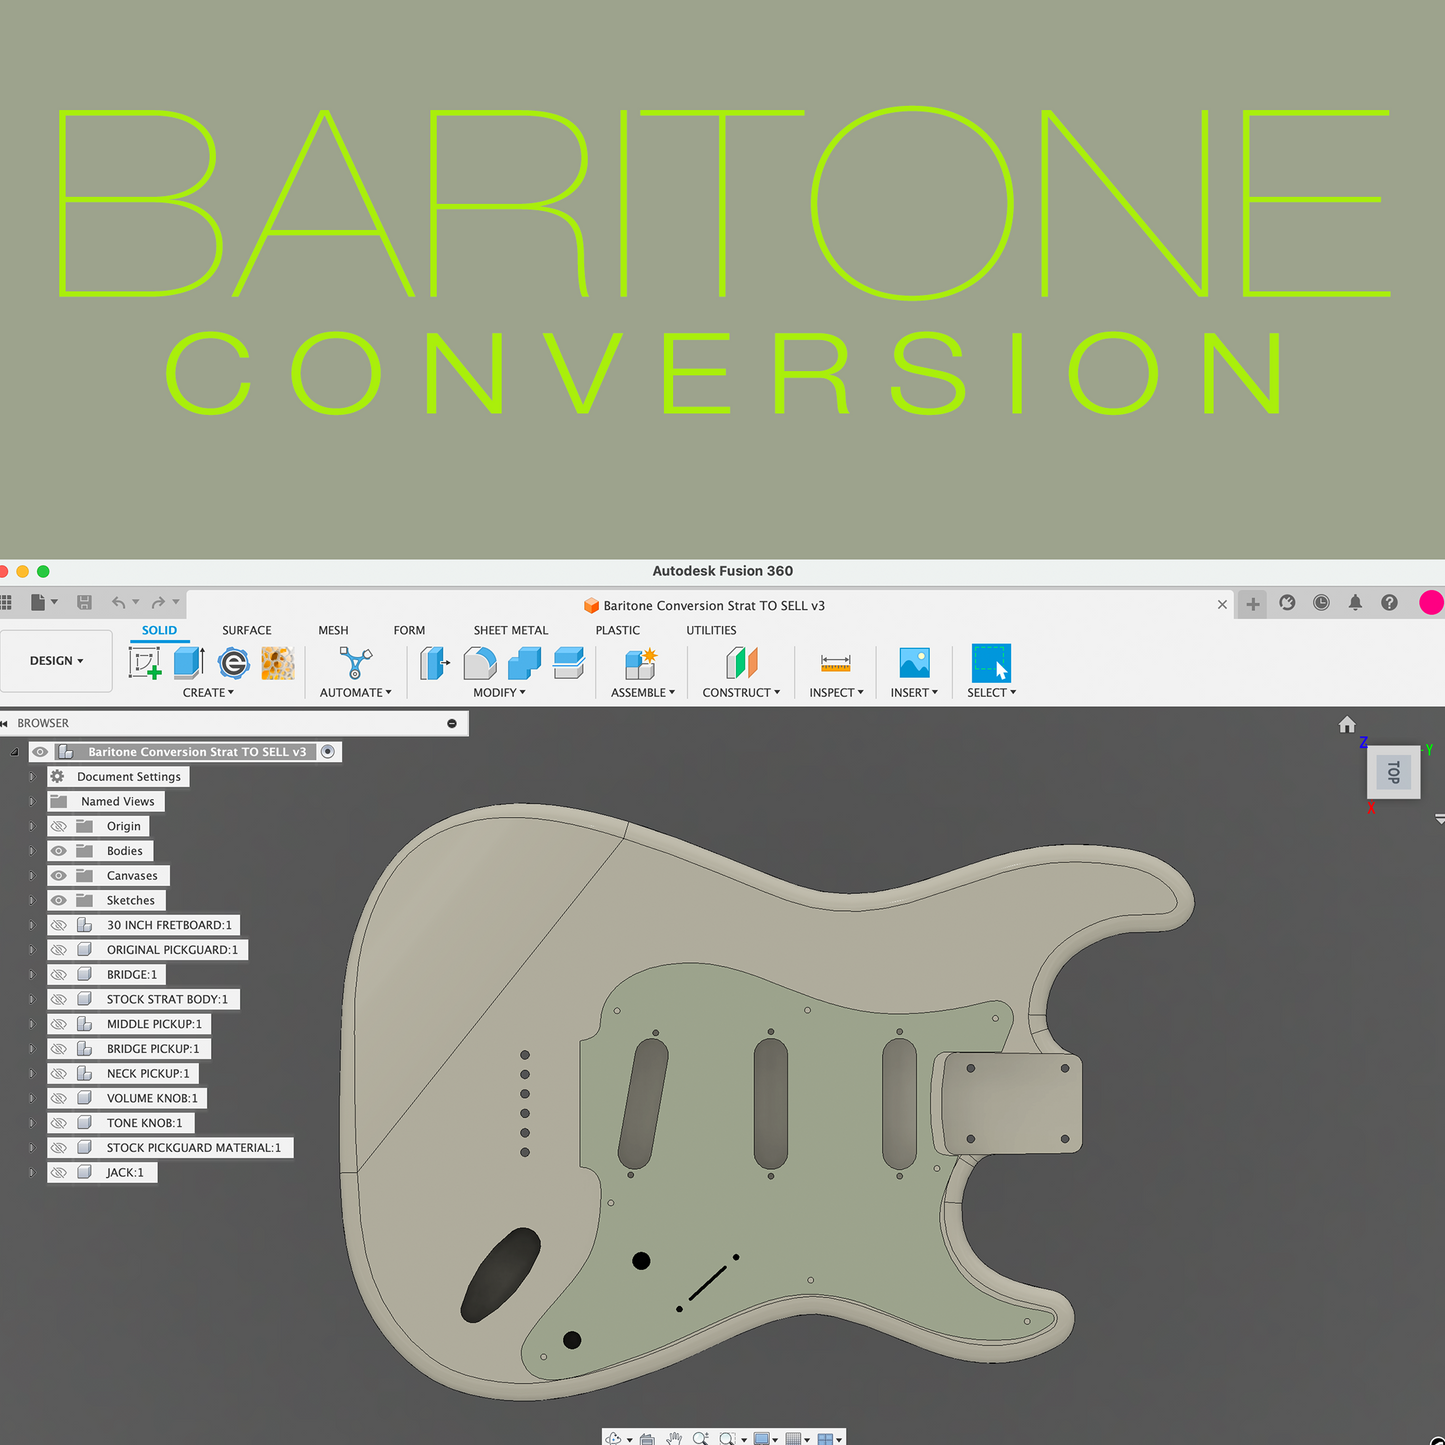Click the Insert image icon

tap(914, 663)
